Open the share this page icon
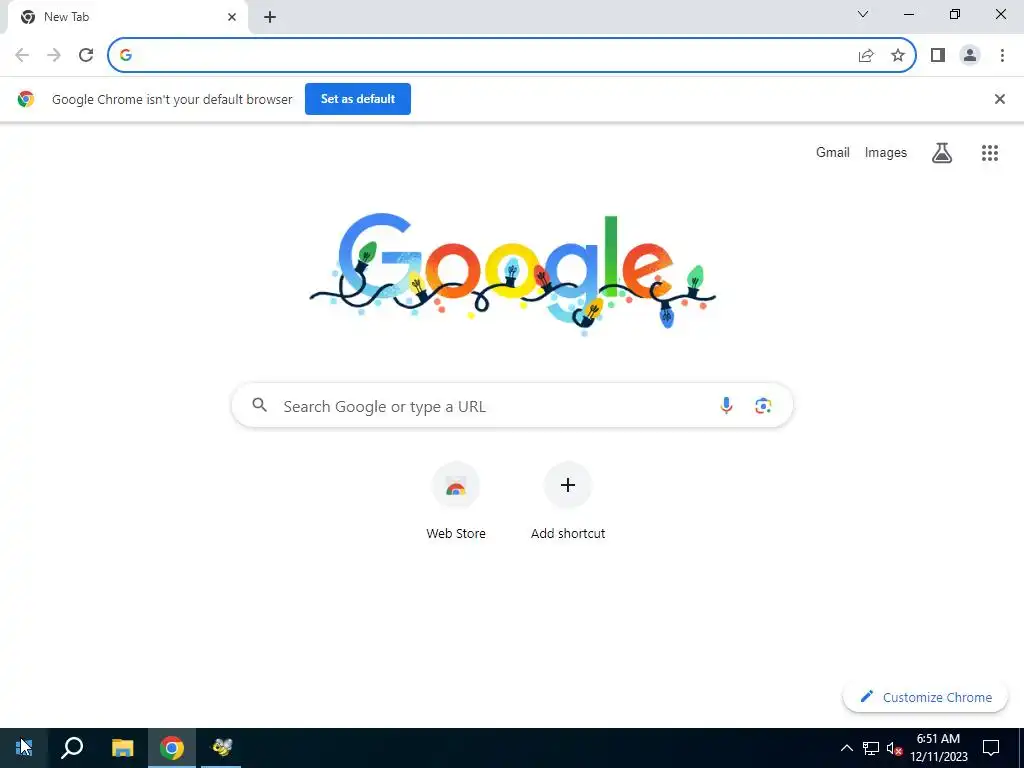Image resolution: width=1024 pixels, height=768 pixels. coord(866,55)
